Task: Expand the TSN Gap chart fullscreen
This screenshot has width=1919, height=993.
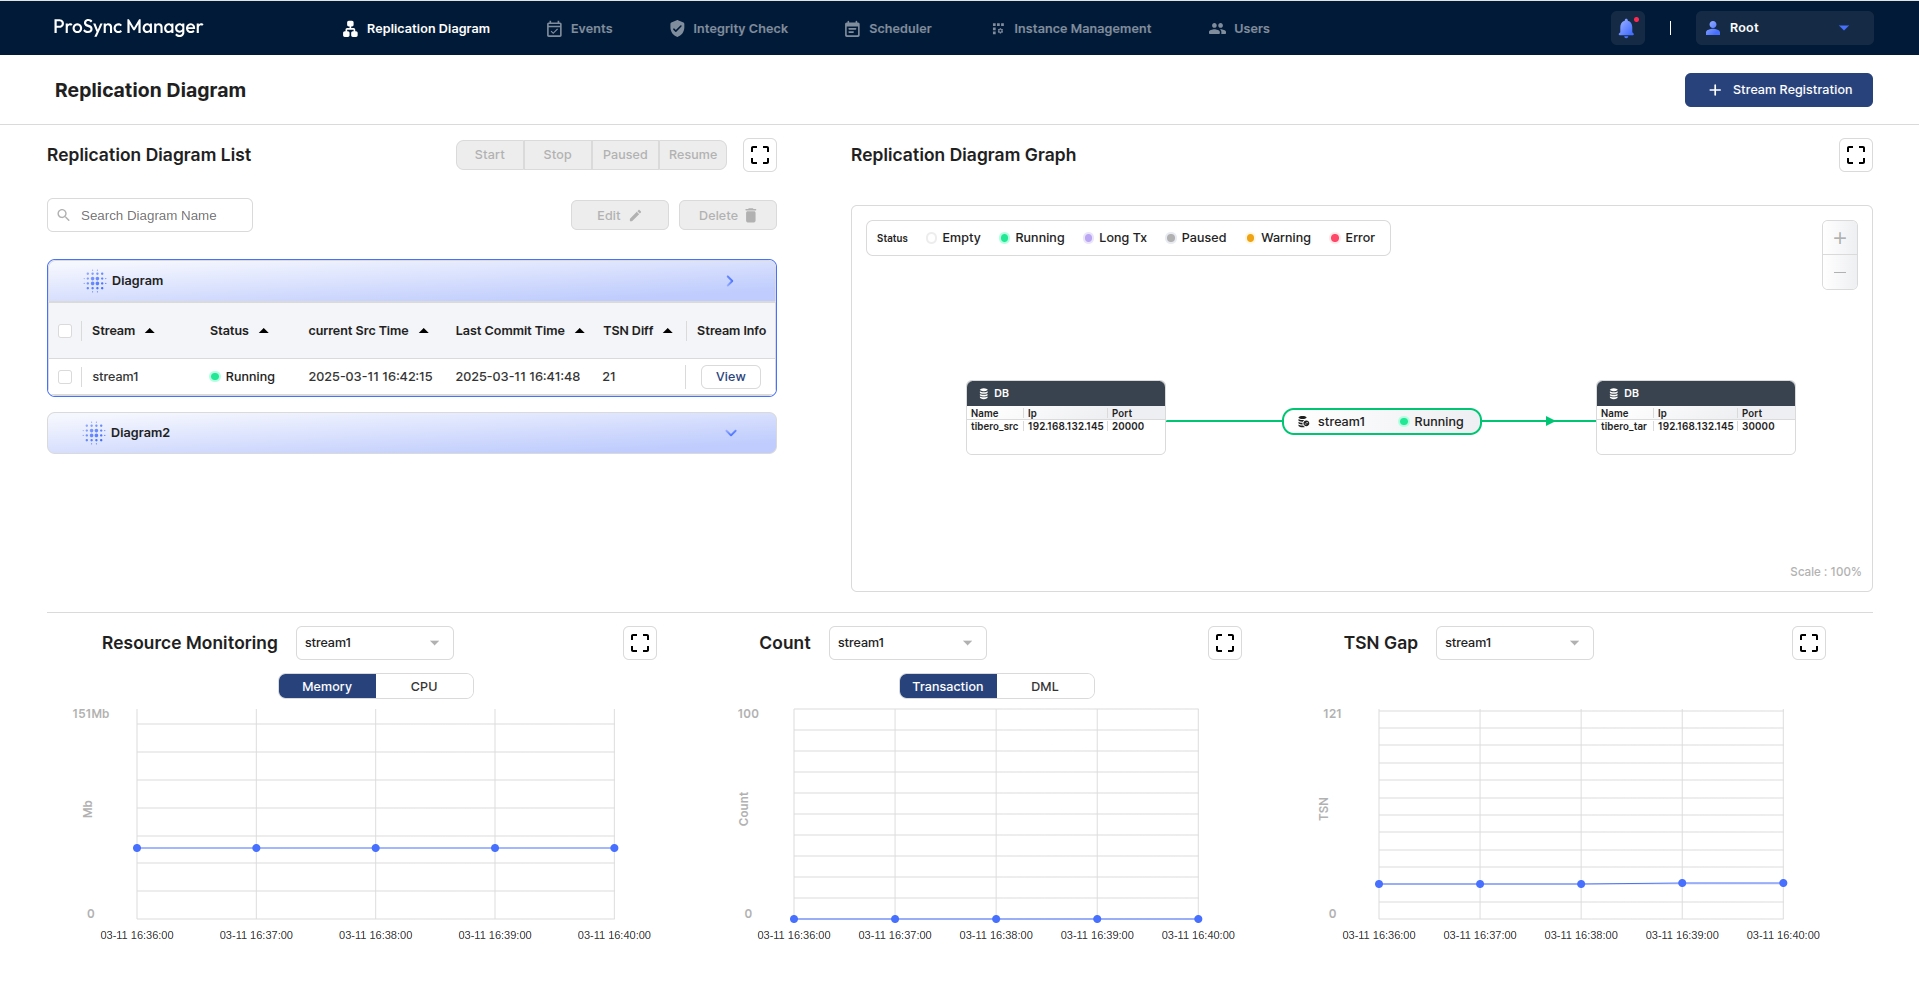Action: 1808,643
